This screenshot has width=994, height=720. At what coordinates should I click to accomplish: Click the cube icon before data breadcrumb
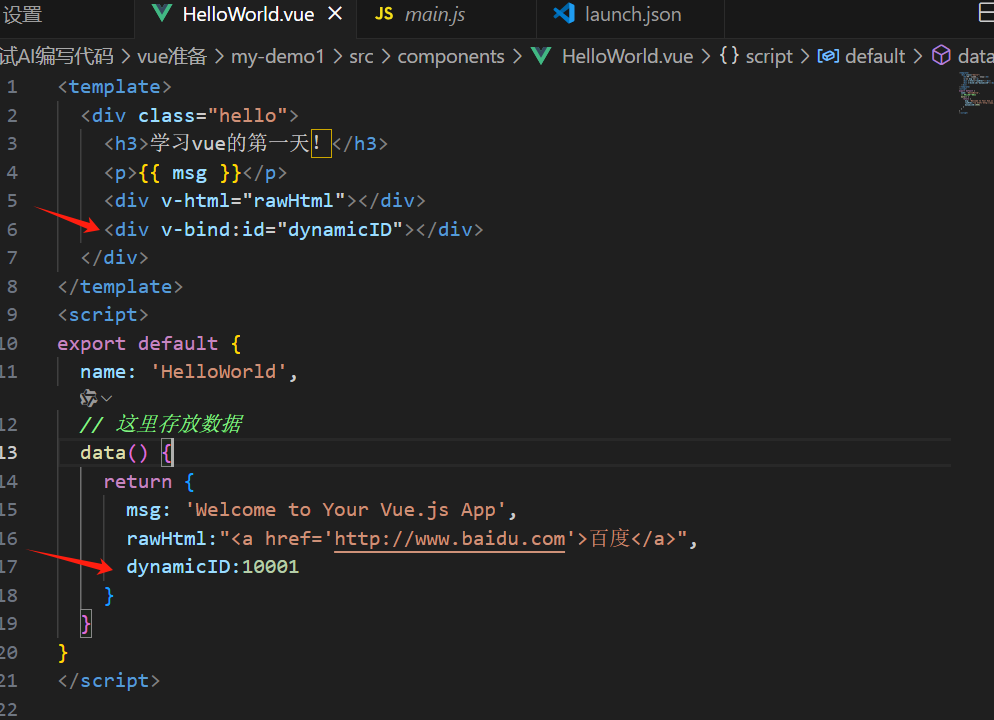pos(941,55)
